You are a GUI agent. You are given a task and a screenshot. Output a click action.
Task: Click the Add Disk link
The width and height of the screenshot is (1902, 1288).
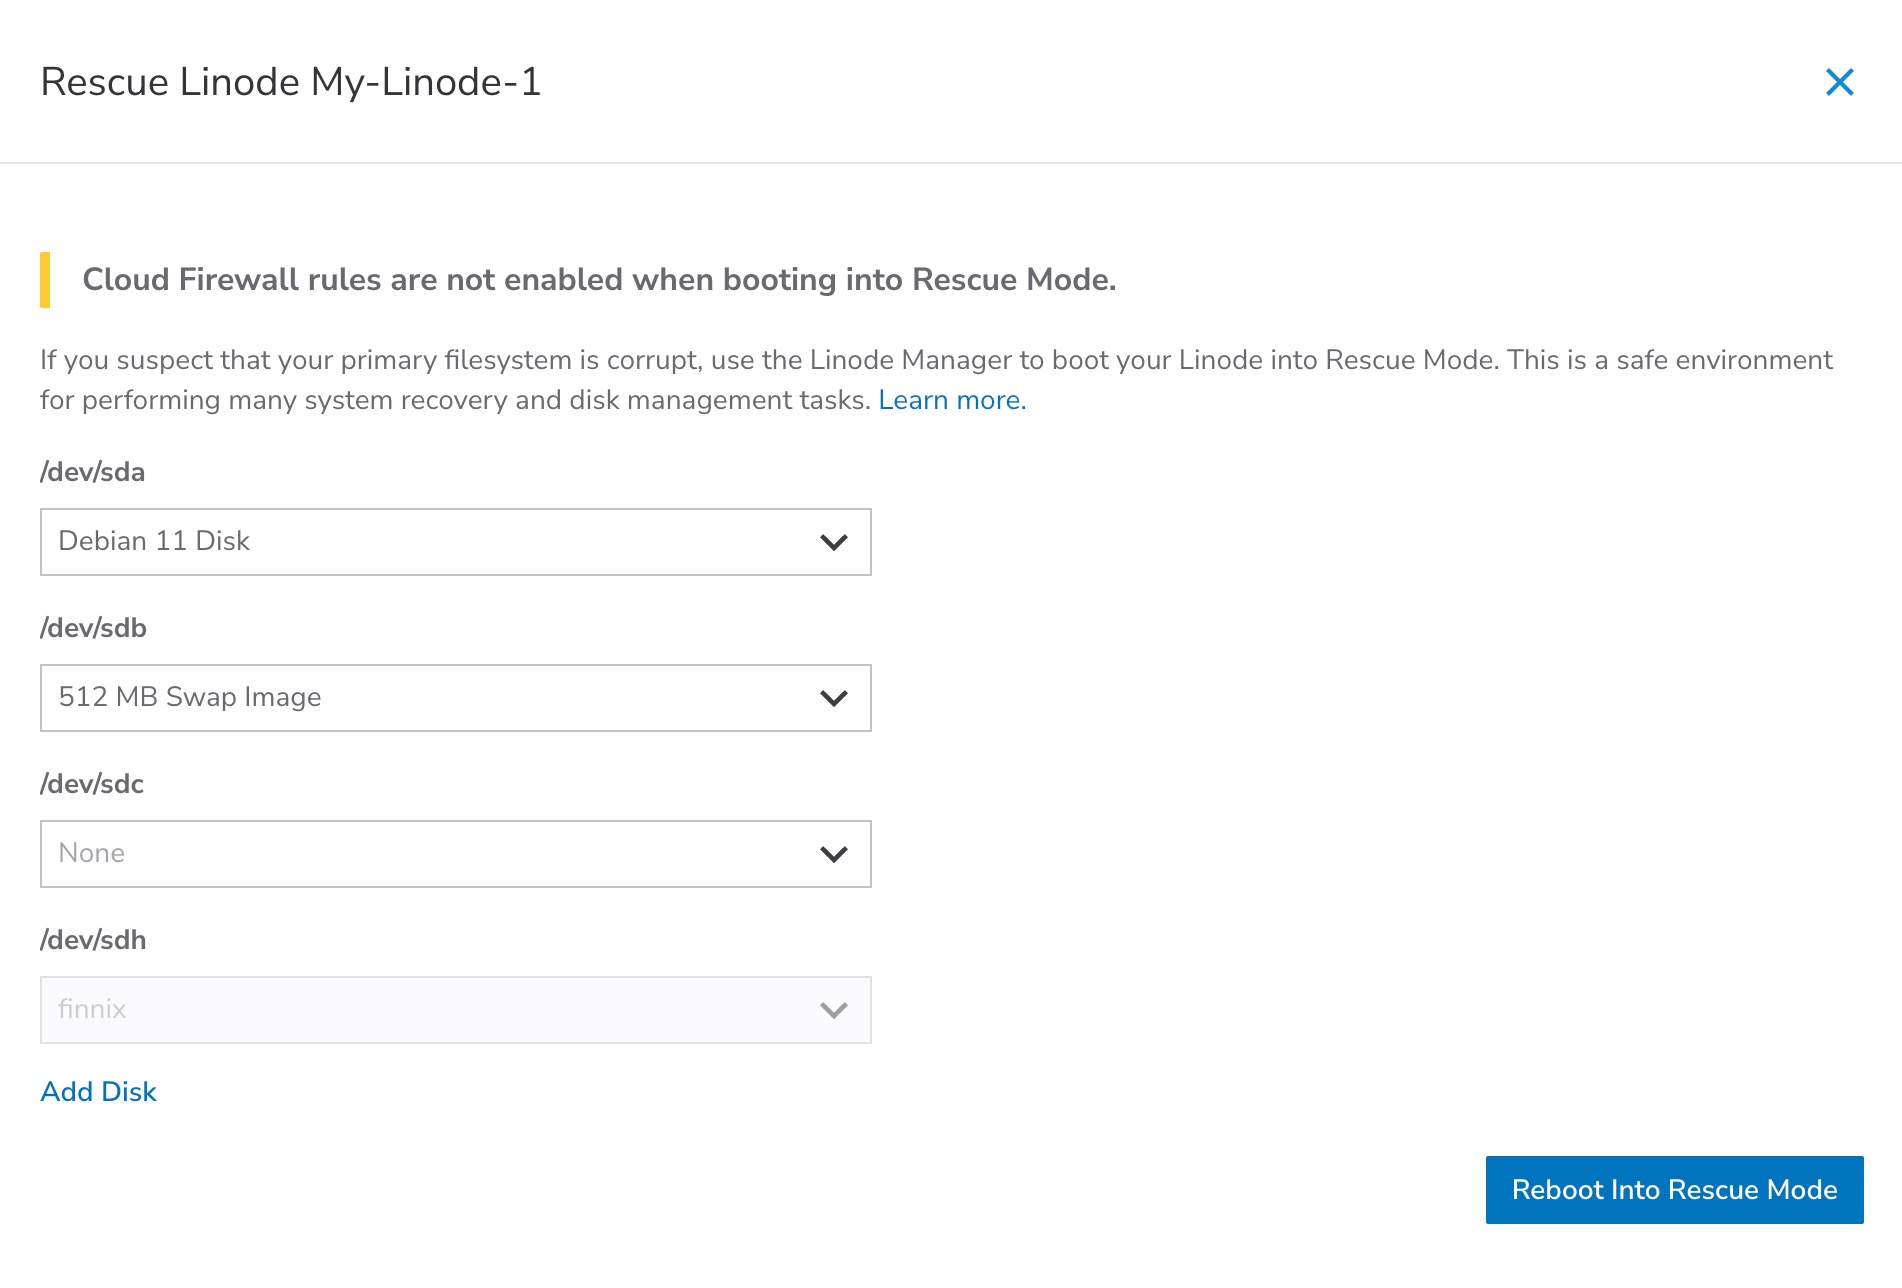click(x=98, y=1091)
